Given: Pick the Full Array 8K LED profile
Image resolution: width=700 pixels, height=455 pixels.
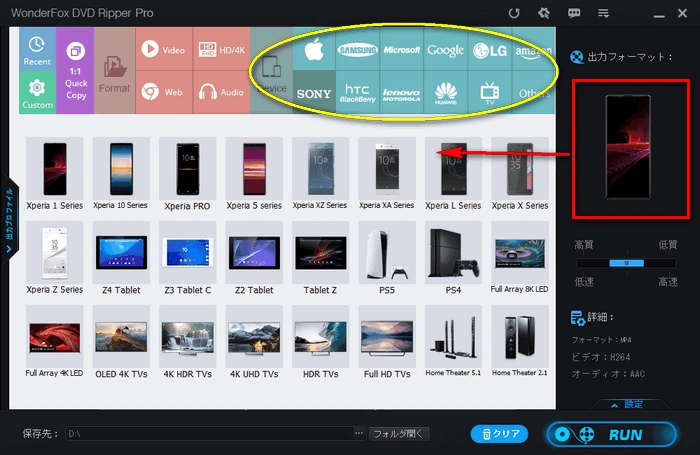Looking at the screenshot, I should 520,258.
